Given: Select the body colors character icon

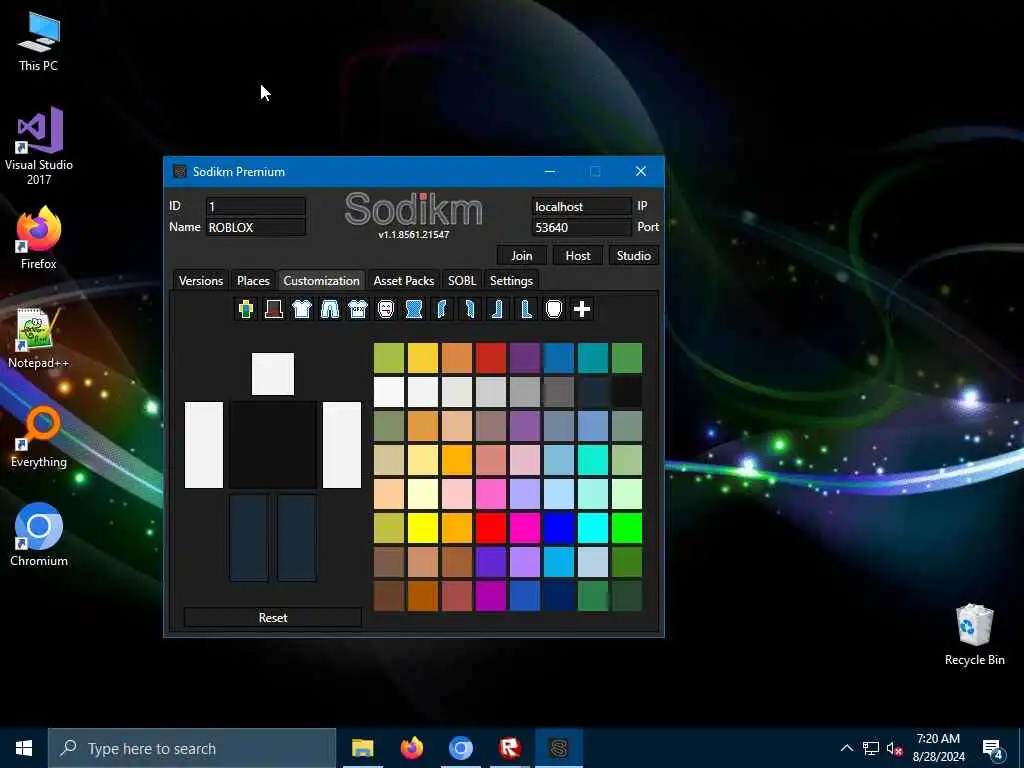Looking at the screenshot, I should tap(246, 309).
